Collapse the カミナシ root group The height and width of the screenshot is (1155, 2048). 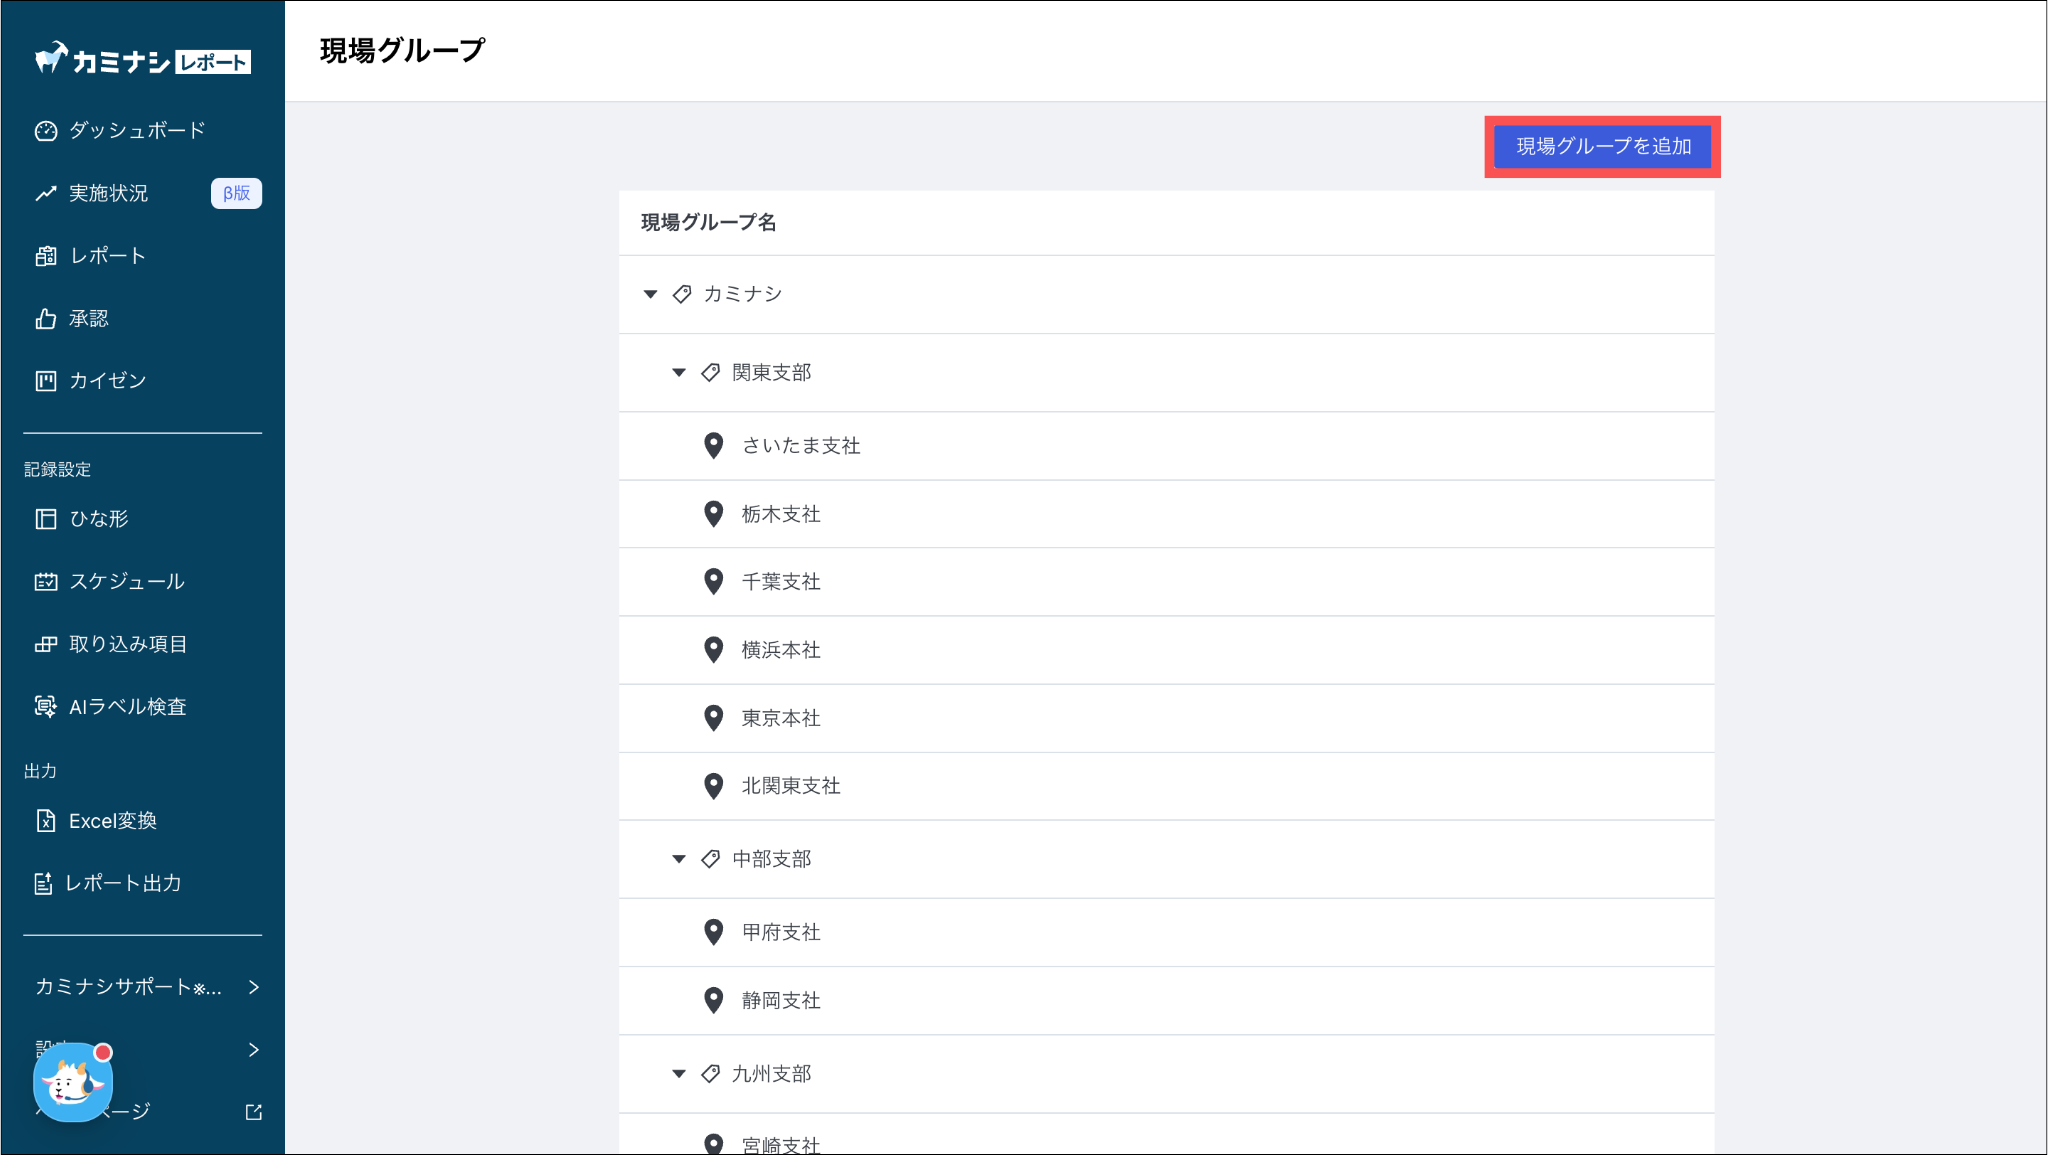651,294
